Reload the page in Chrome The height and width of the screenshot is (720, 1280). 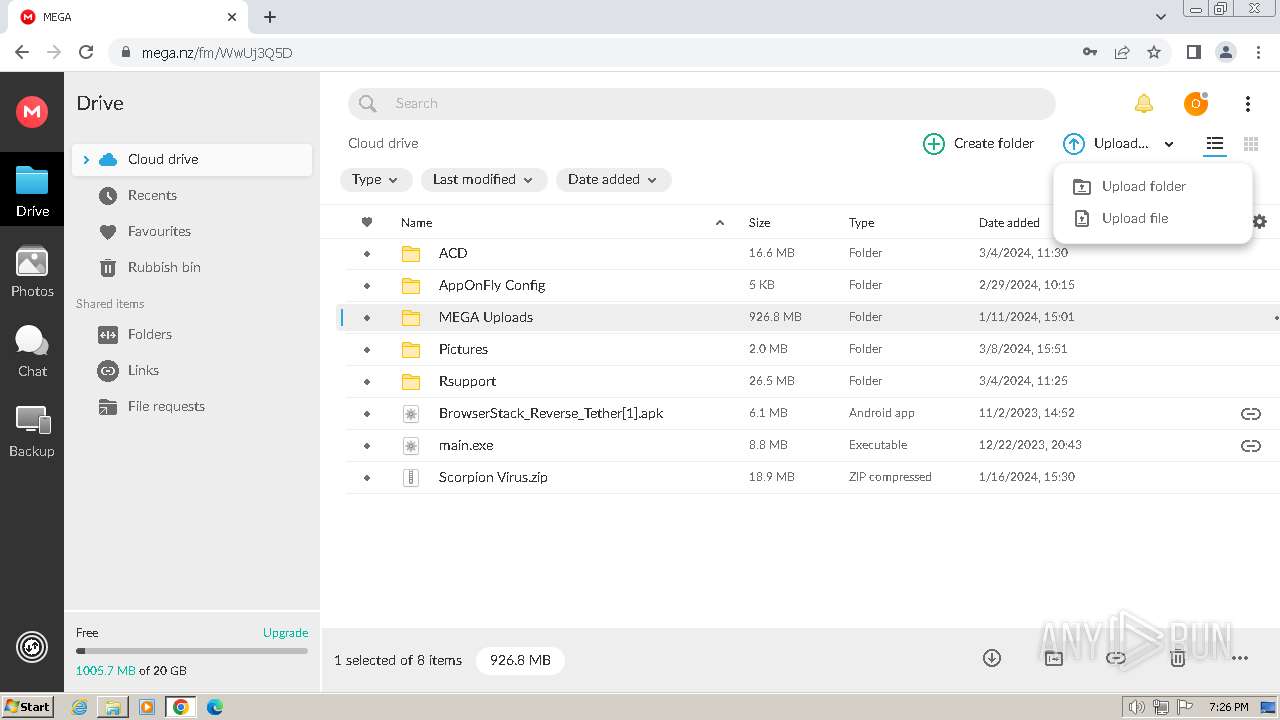86,52
